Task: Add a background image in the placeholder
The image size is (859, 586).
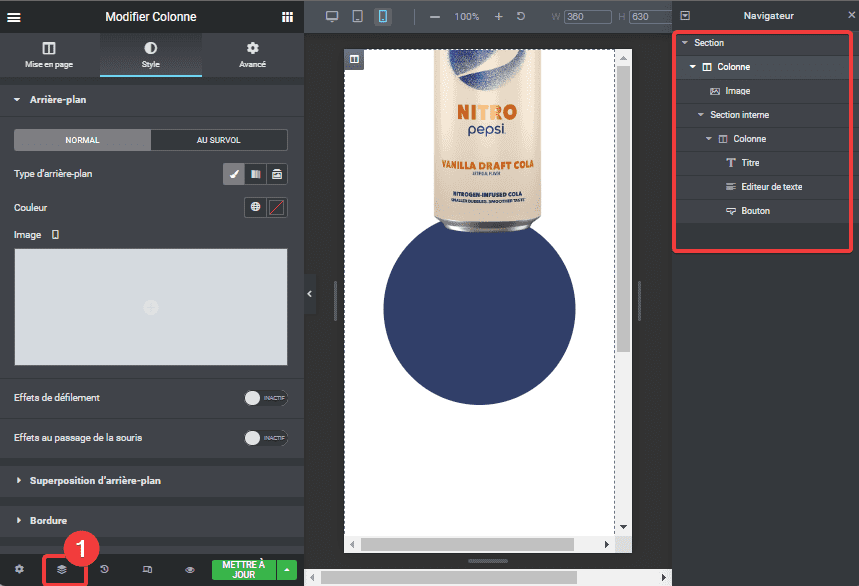Action: coord(151,307)
